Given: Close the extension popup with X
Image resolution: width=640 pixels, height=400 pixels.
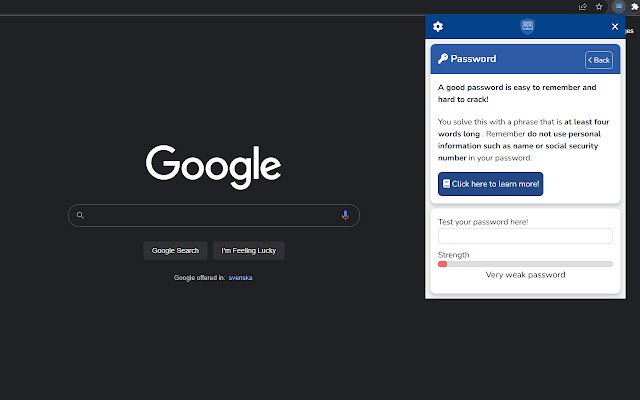Looking at the screenshot, I should point(615,27).
